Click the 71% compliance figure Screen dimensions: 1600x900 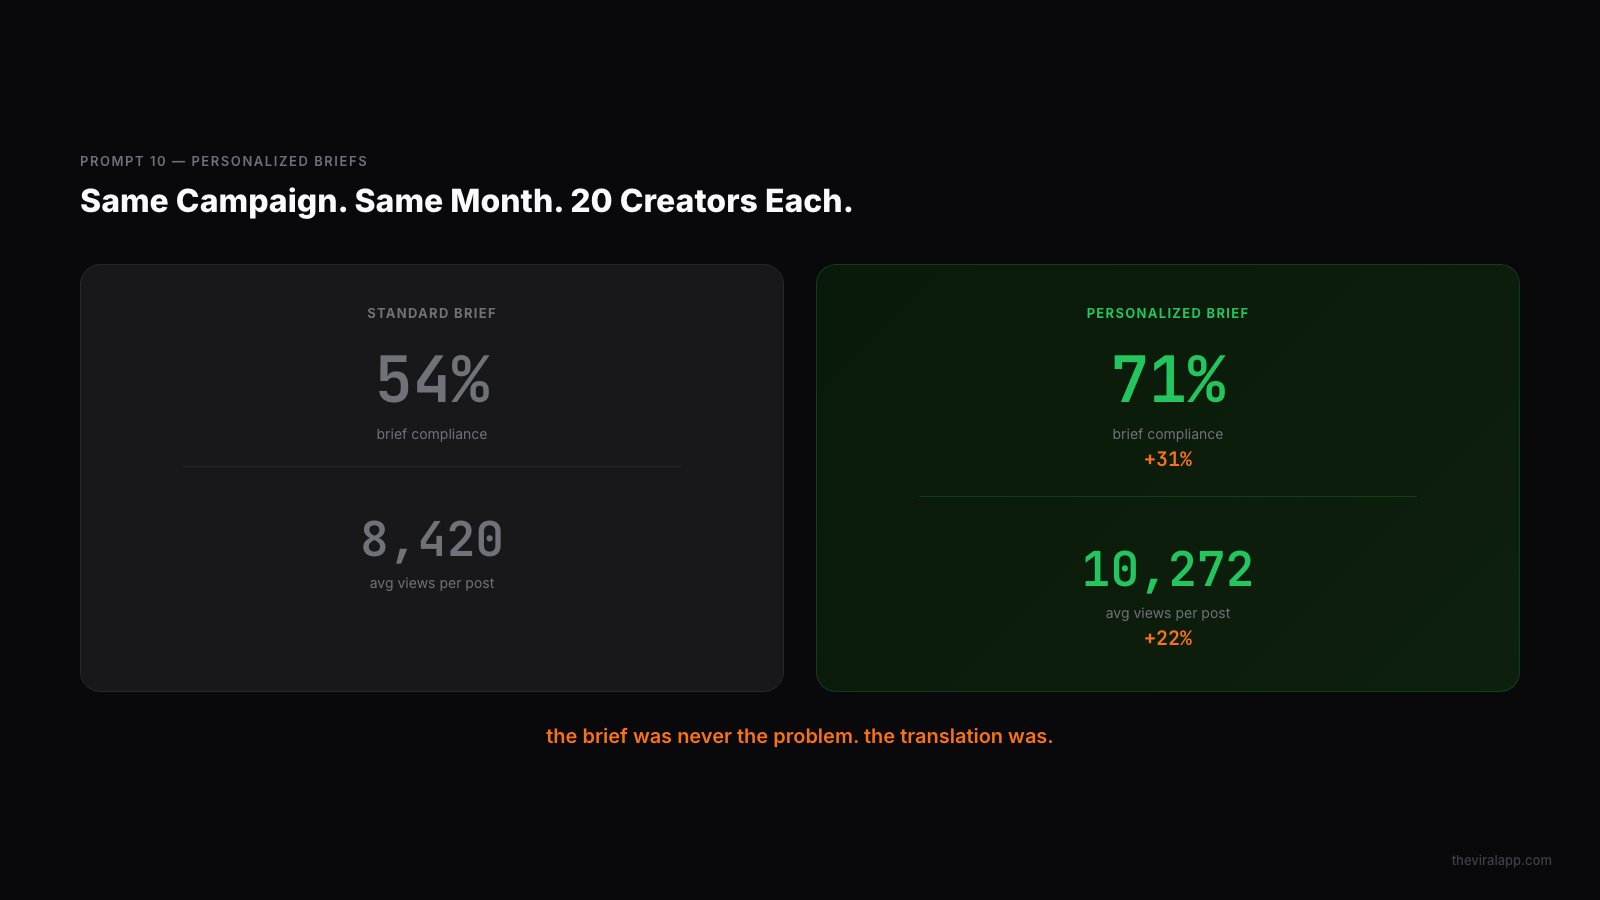click(1168, 379)
